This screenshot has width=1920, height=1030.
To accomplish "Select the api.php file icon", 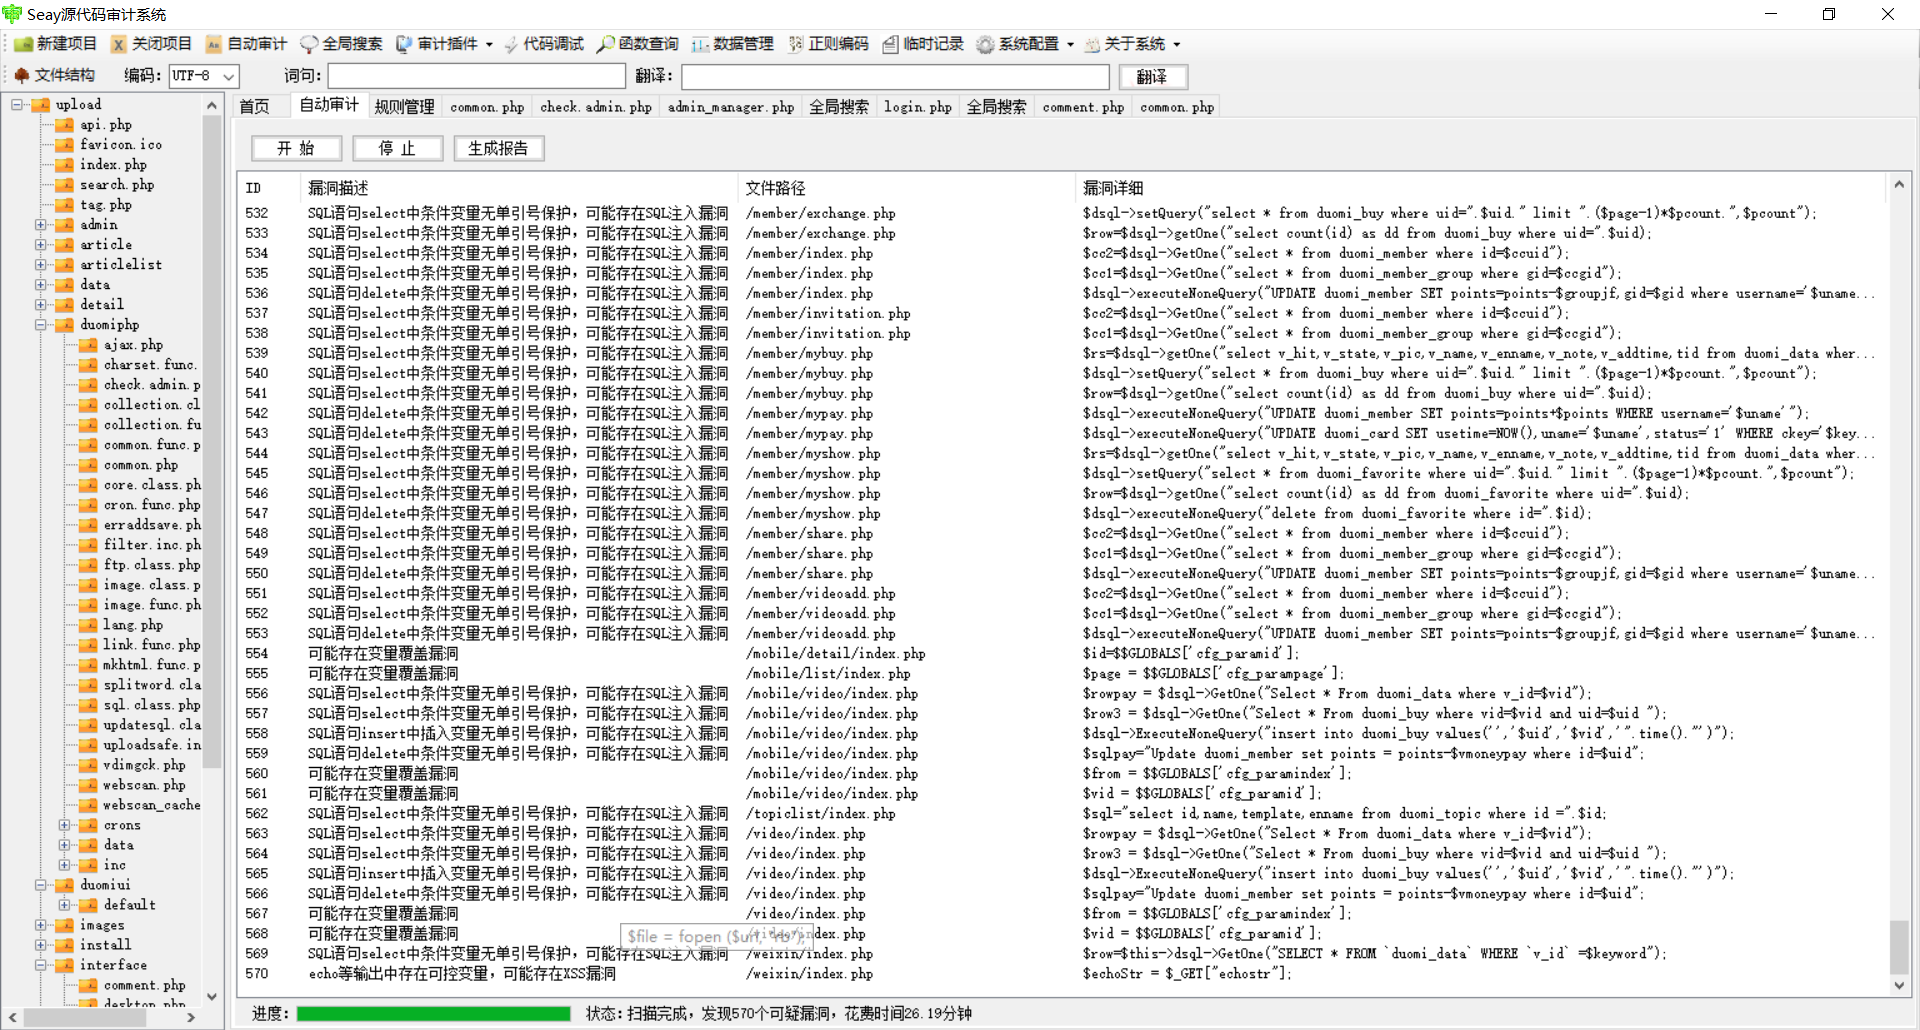I will 65,125.
